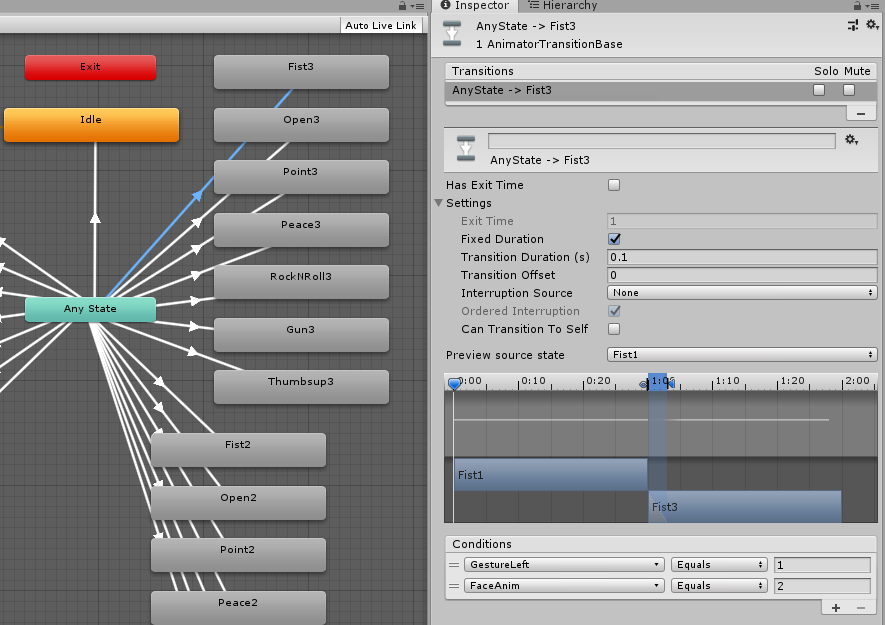This screenshot has height=625, width=885.
Task: Open Inspector presets icon next to gear
Action: [853, 25]
